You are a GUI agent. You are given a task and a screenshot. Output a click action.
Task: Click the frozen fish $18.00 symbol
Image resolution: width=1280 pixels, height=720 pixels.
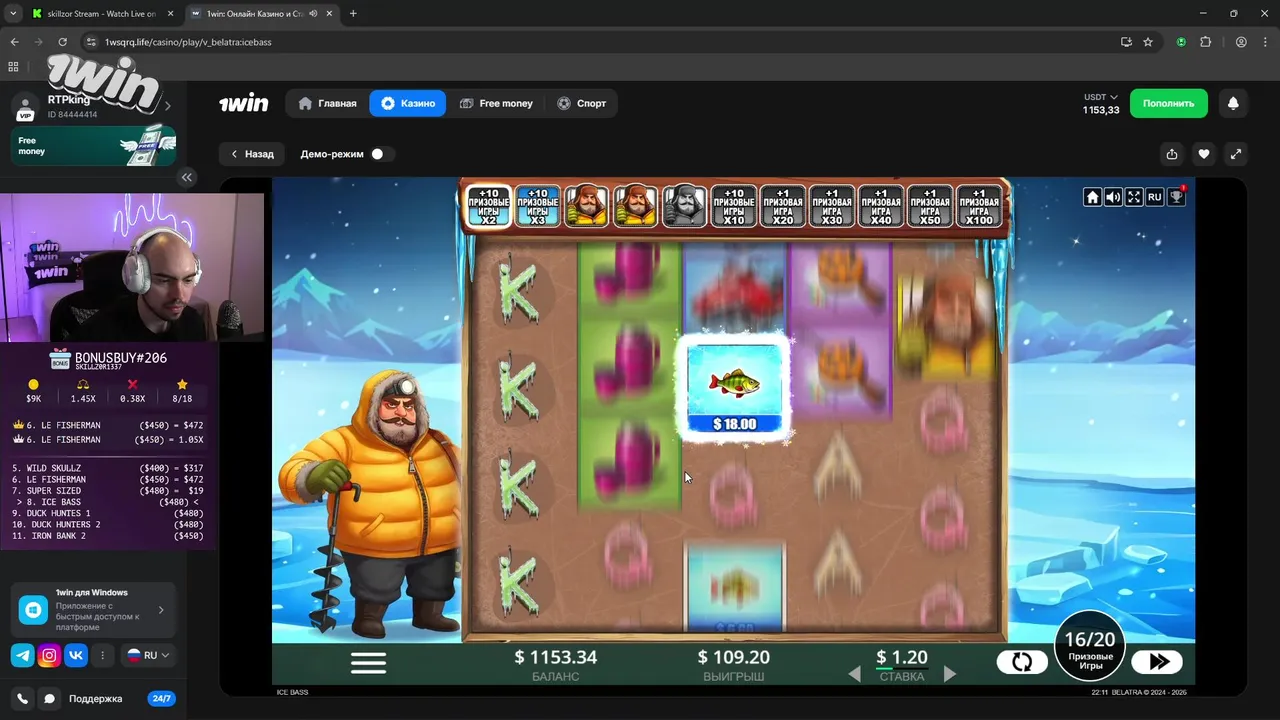tap(734, 390)
